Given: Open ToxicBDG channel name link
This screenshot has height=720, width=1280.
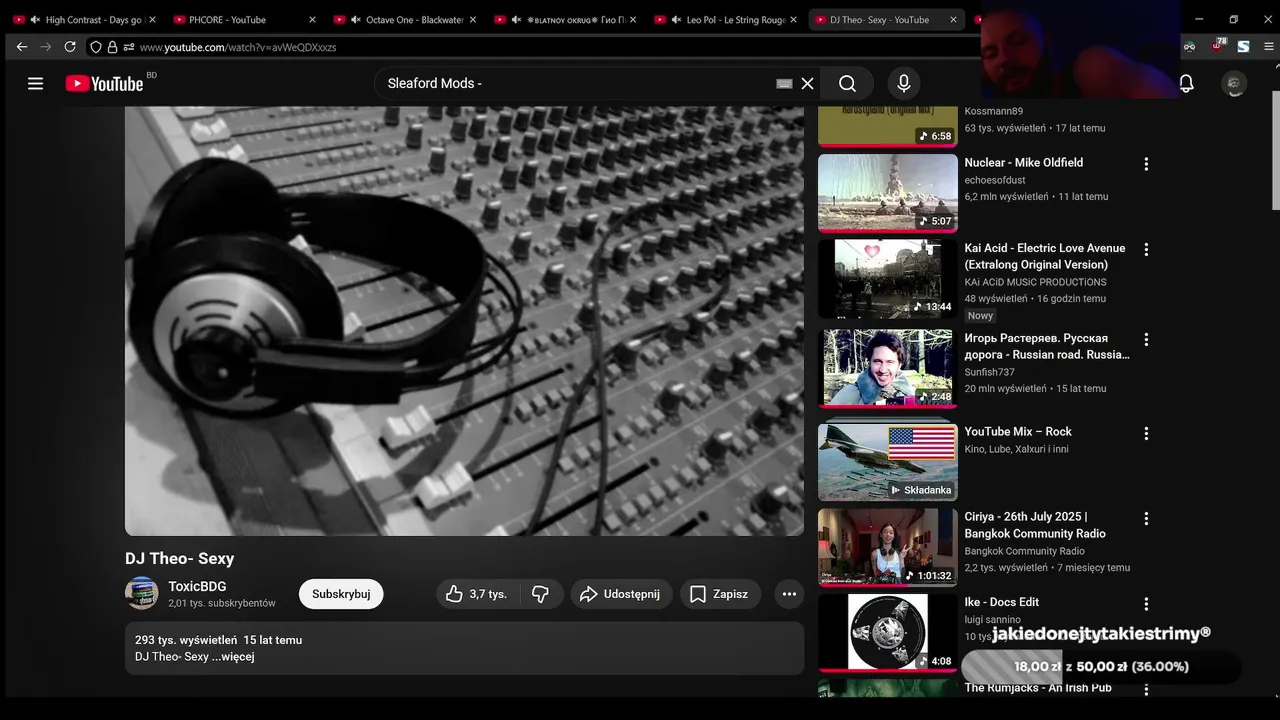Looking at the screenshot, I should (x=197, y=587).
